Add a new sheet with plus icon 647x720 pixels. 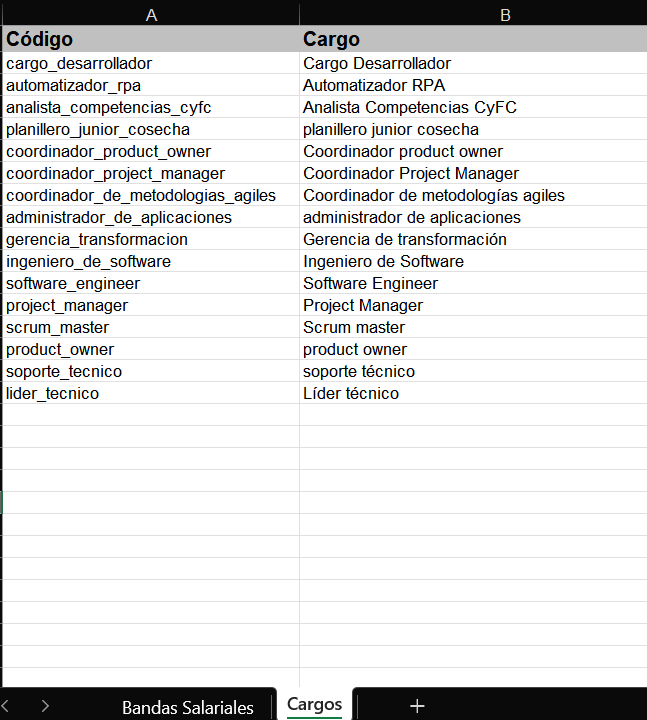click(x=417, y=706)
